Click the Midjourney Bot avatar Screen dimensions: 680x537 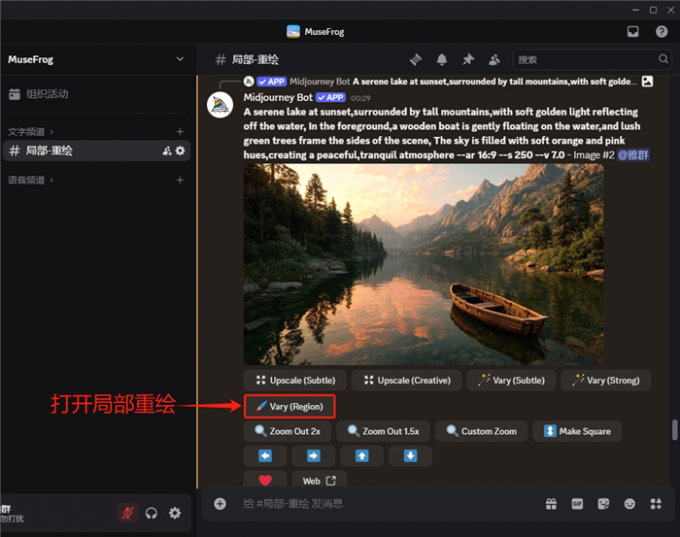tap(220, 105)
